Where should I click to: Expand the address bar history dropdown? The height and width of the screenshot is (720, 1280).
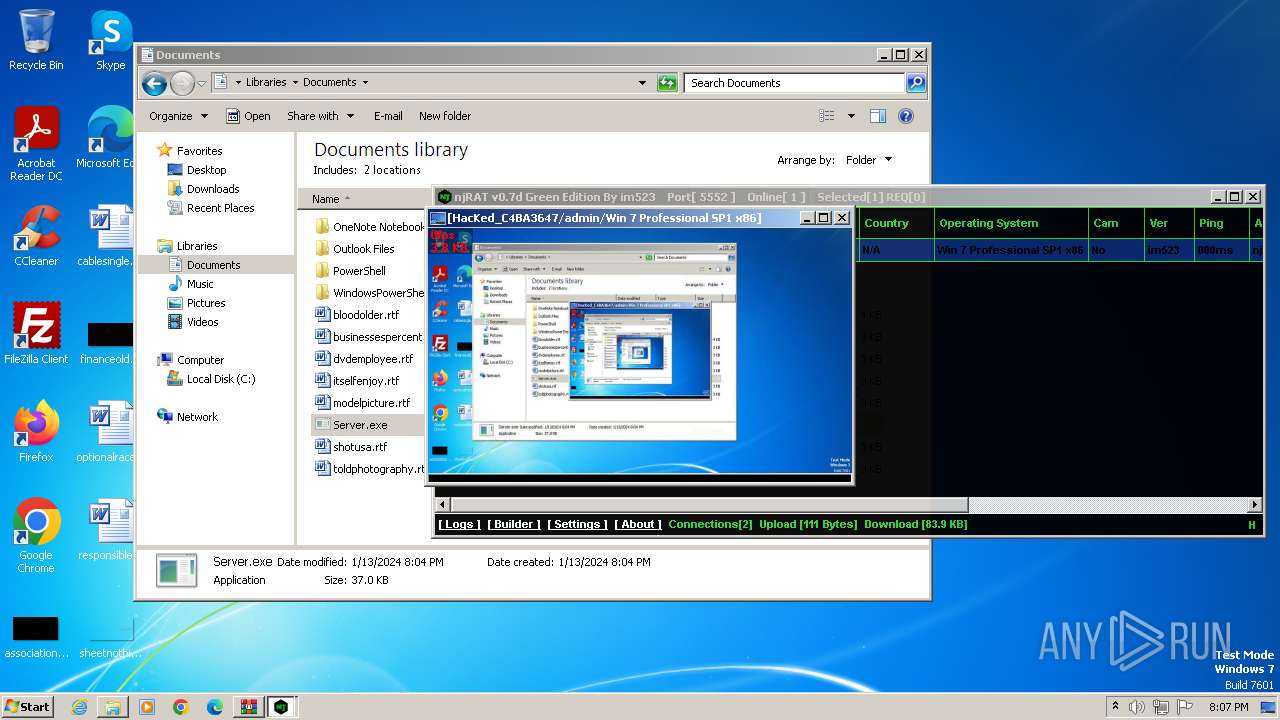pyautogui.click(x=642, y=83)
